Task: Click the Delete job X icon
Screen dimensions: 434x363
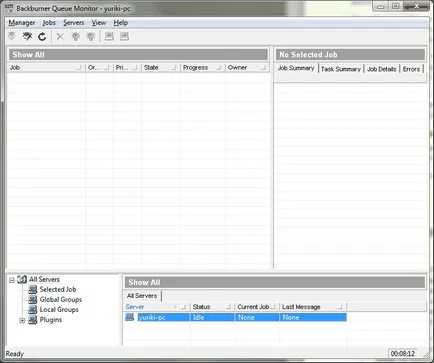Action: point(60,36)
